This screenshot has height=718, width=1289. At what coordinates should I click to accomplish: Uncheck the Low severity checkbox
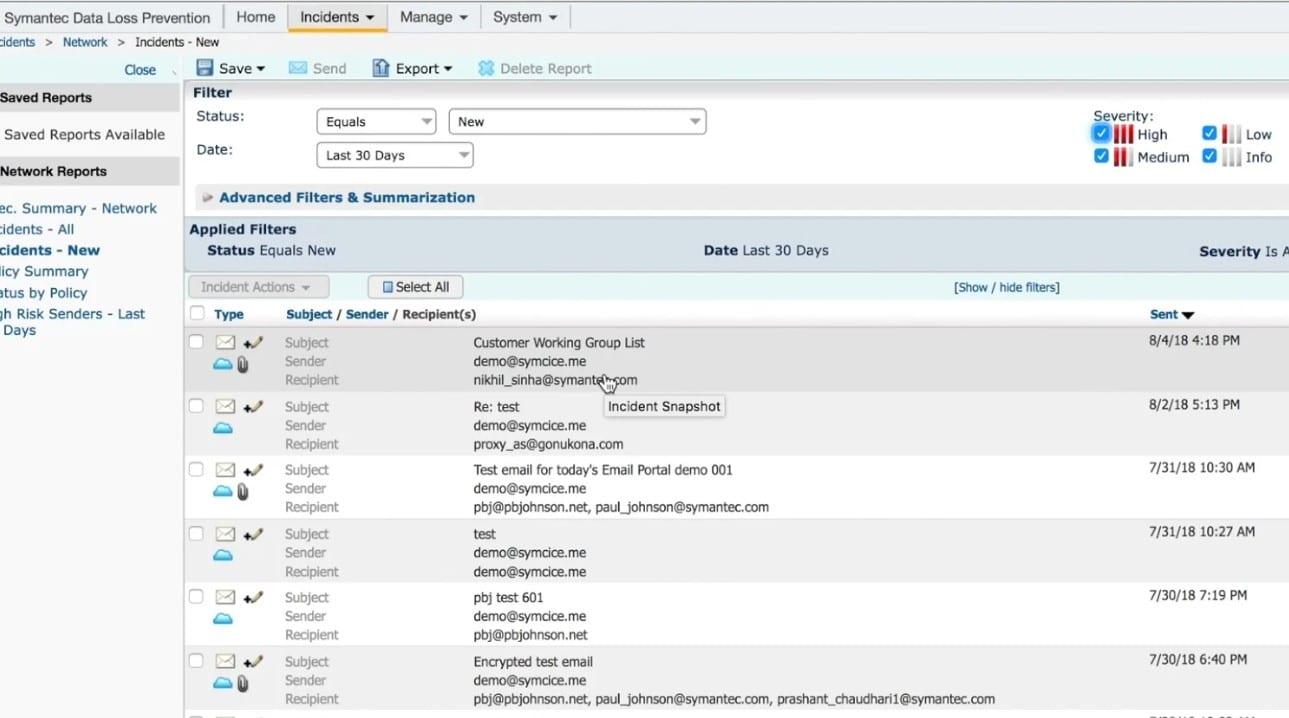point(1209,133)
